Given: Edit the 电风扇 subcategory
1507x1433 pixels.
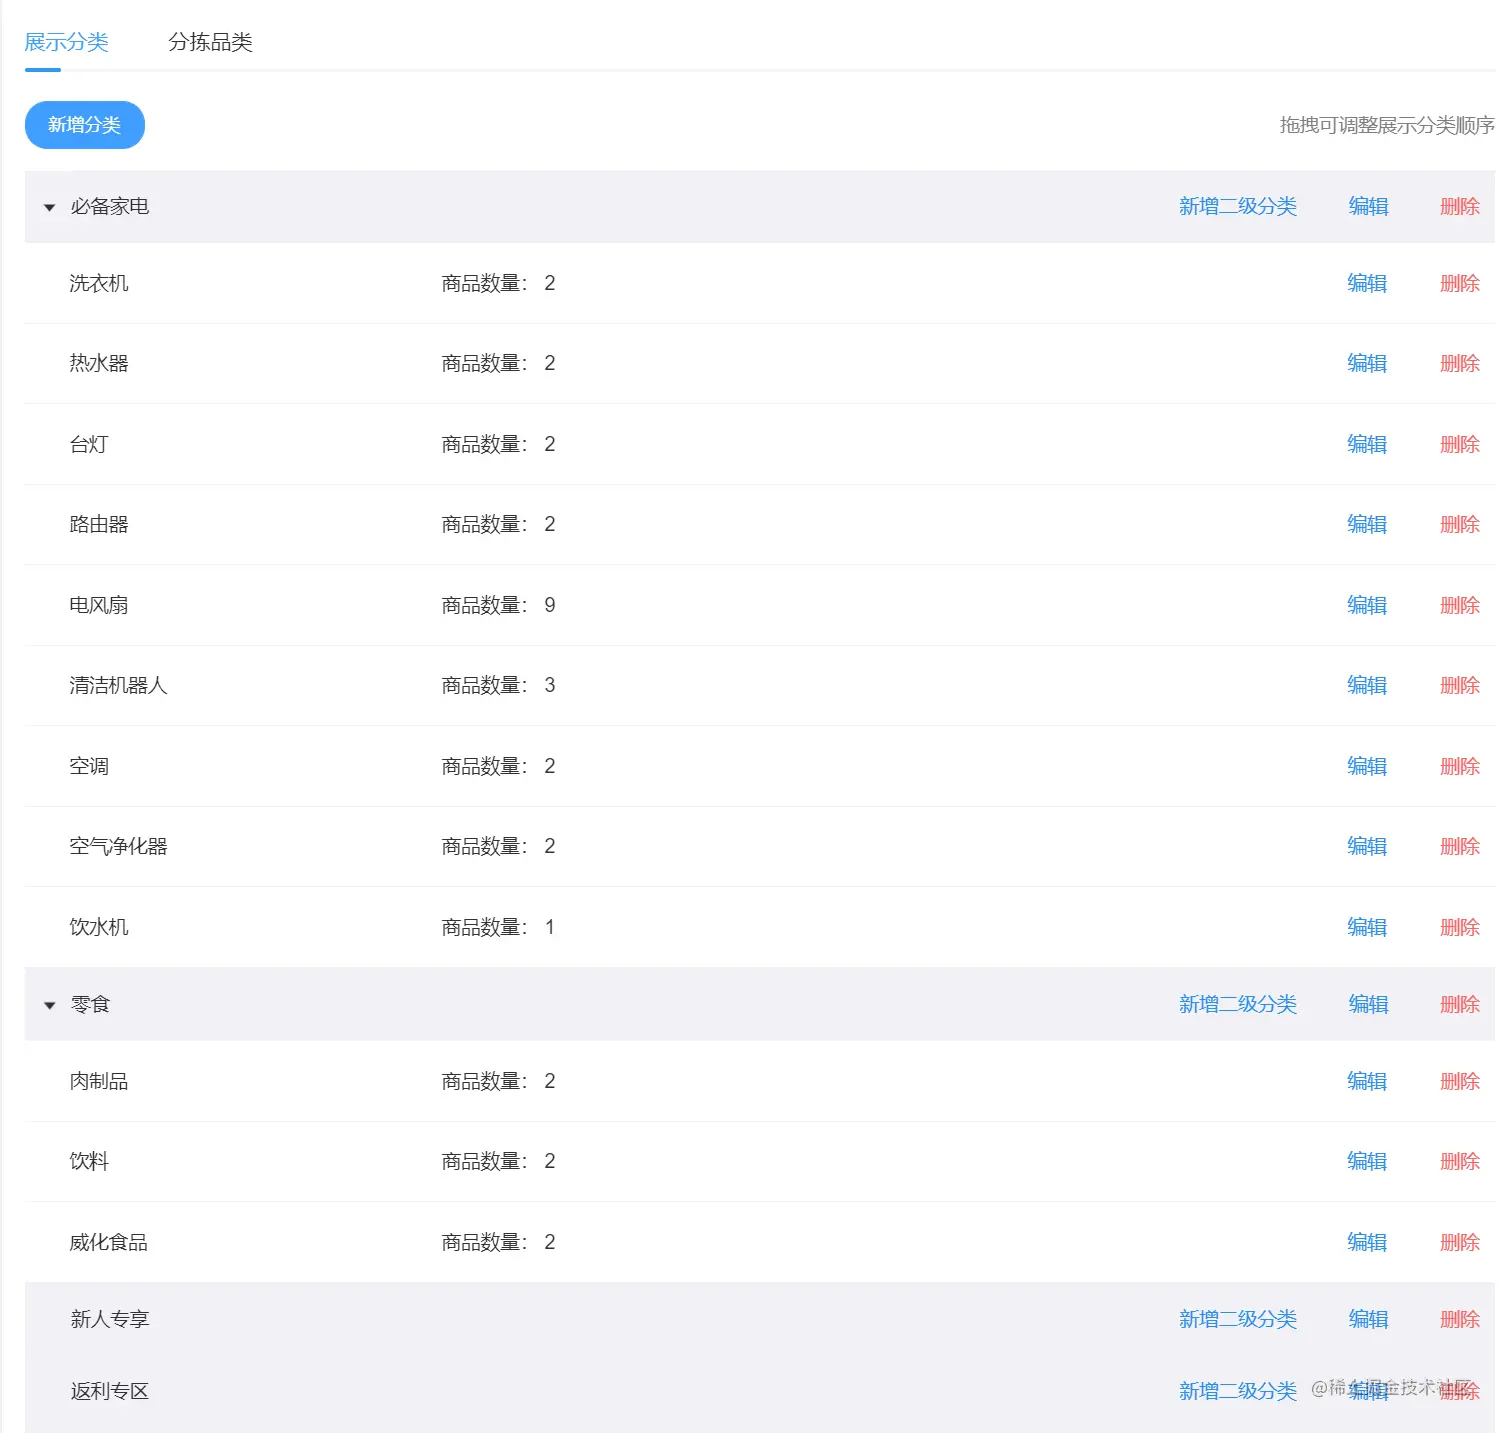Looking at the screenshot, I should 1367,605.
